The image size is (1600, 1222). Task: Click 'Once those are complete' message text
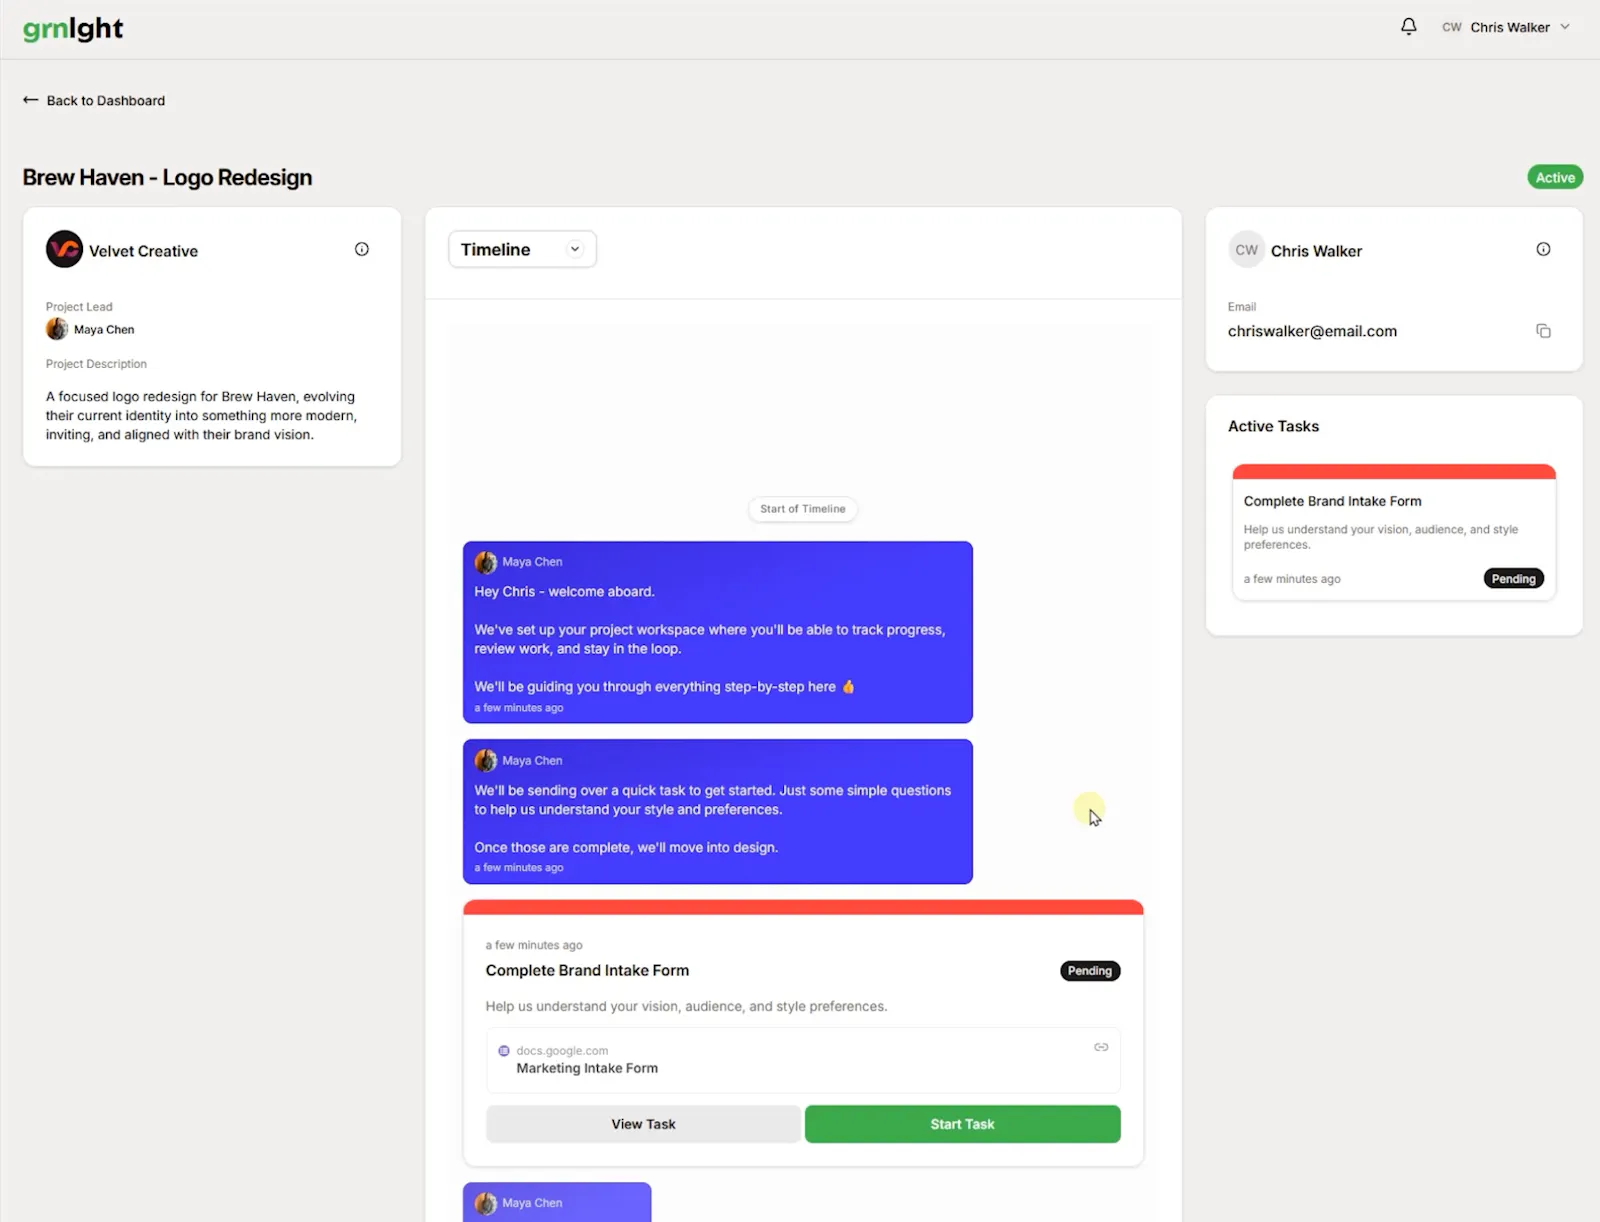[626, 847]
